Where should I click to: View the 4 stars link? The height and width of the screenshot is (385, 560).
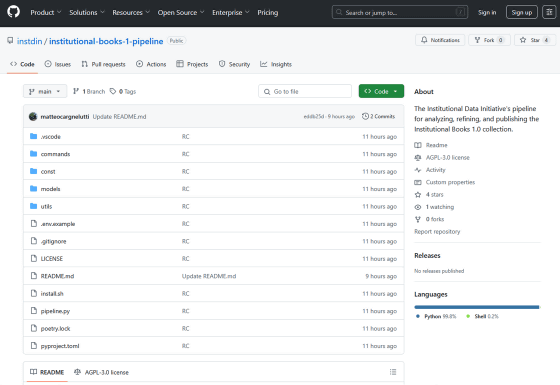429,195
